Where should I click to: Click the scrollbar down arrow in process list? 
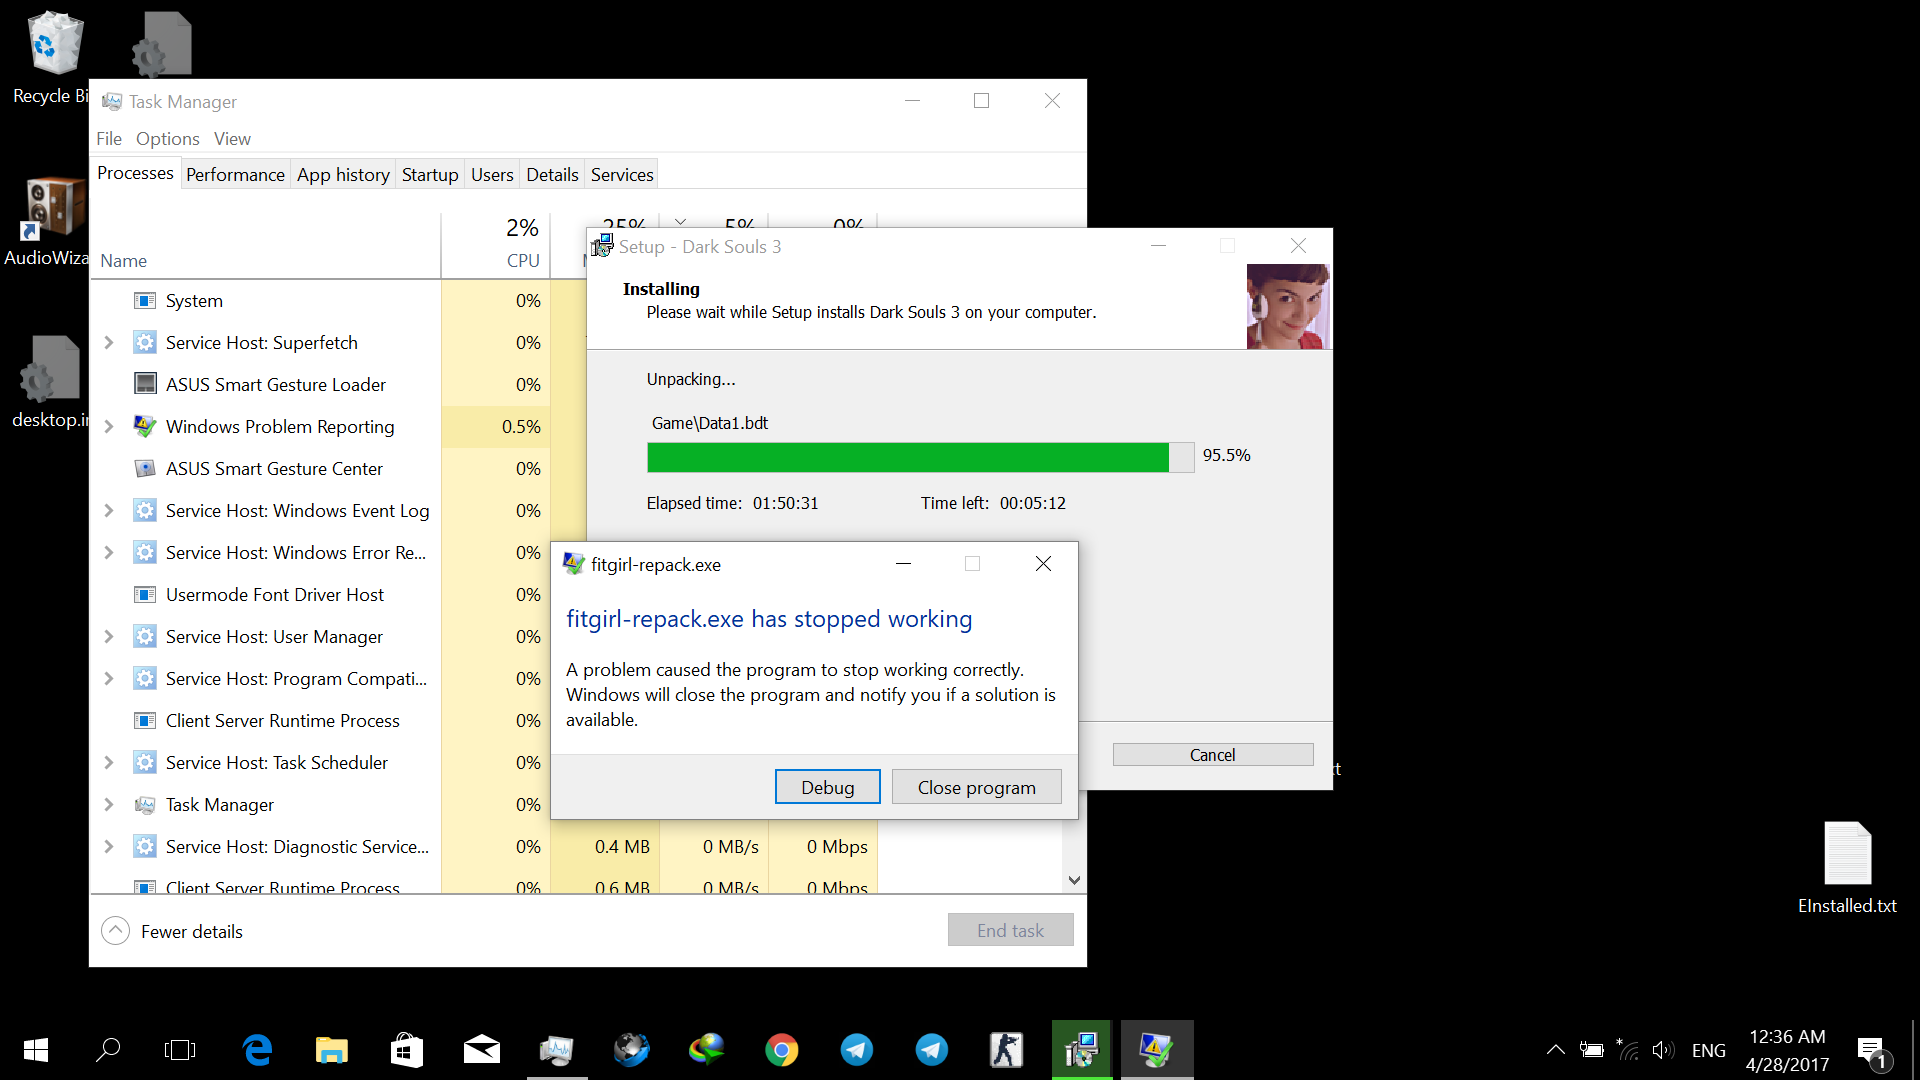pos(1074,880)
